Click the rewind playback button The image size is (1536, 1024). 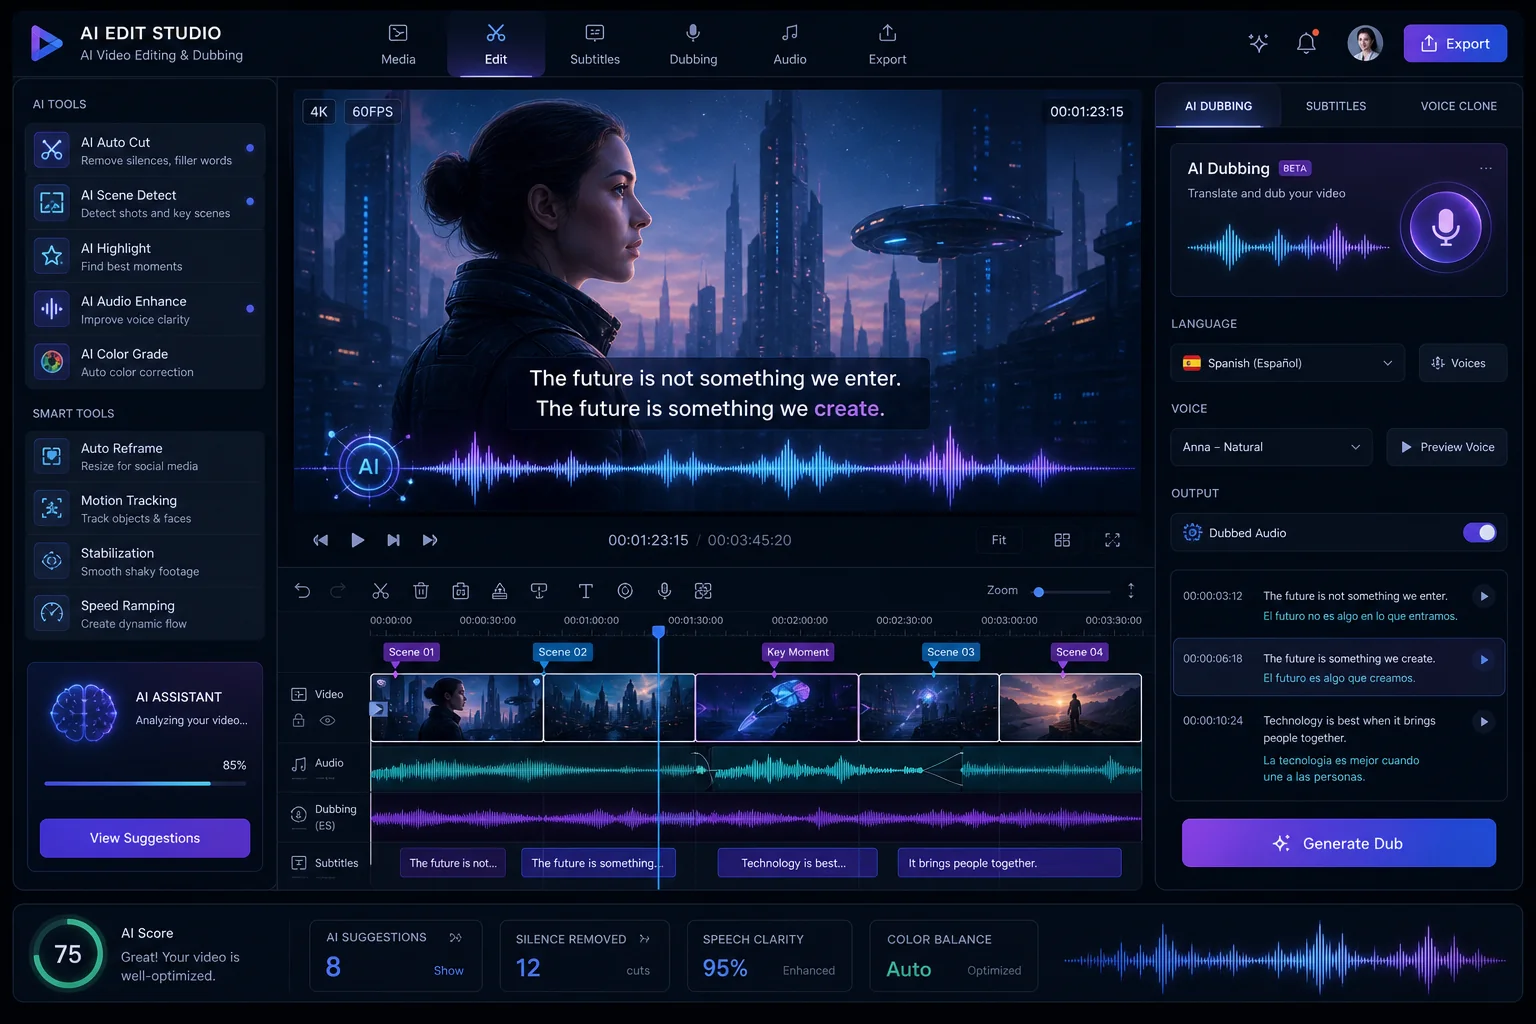coord(320,540)
